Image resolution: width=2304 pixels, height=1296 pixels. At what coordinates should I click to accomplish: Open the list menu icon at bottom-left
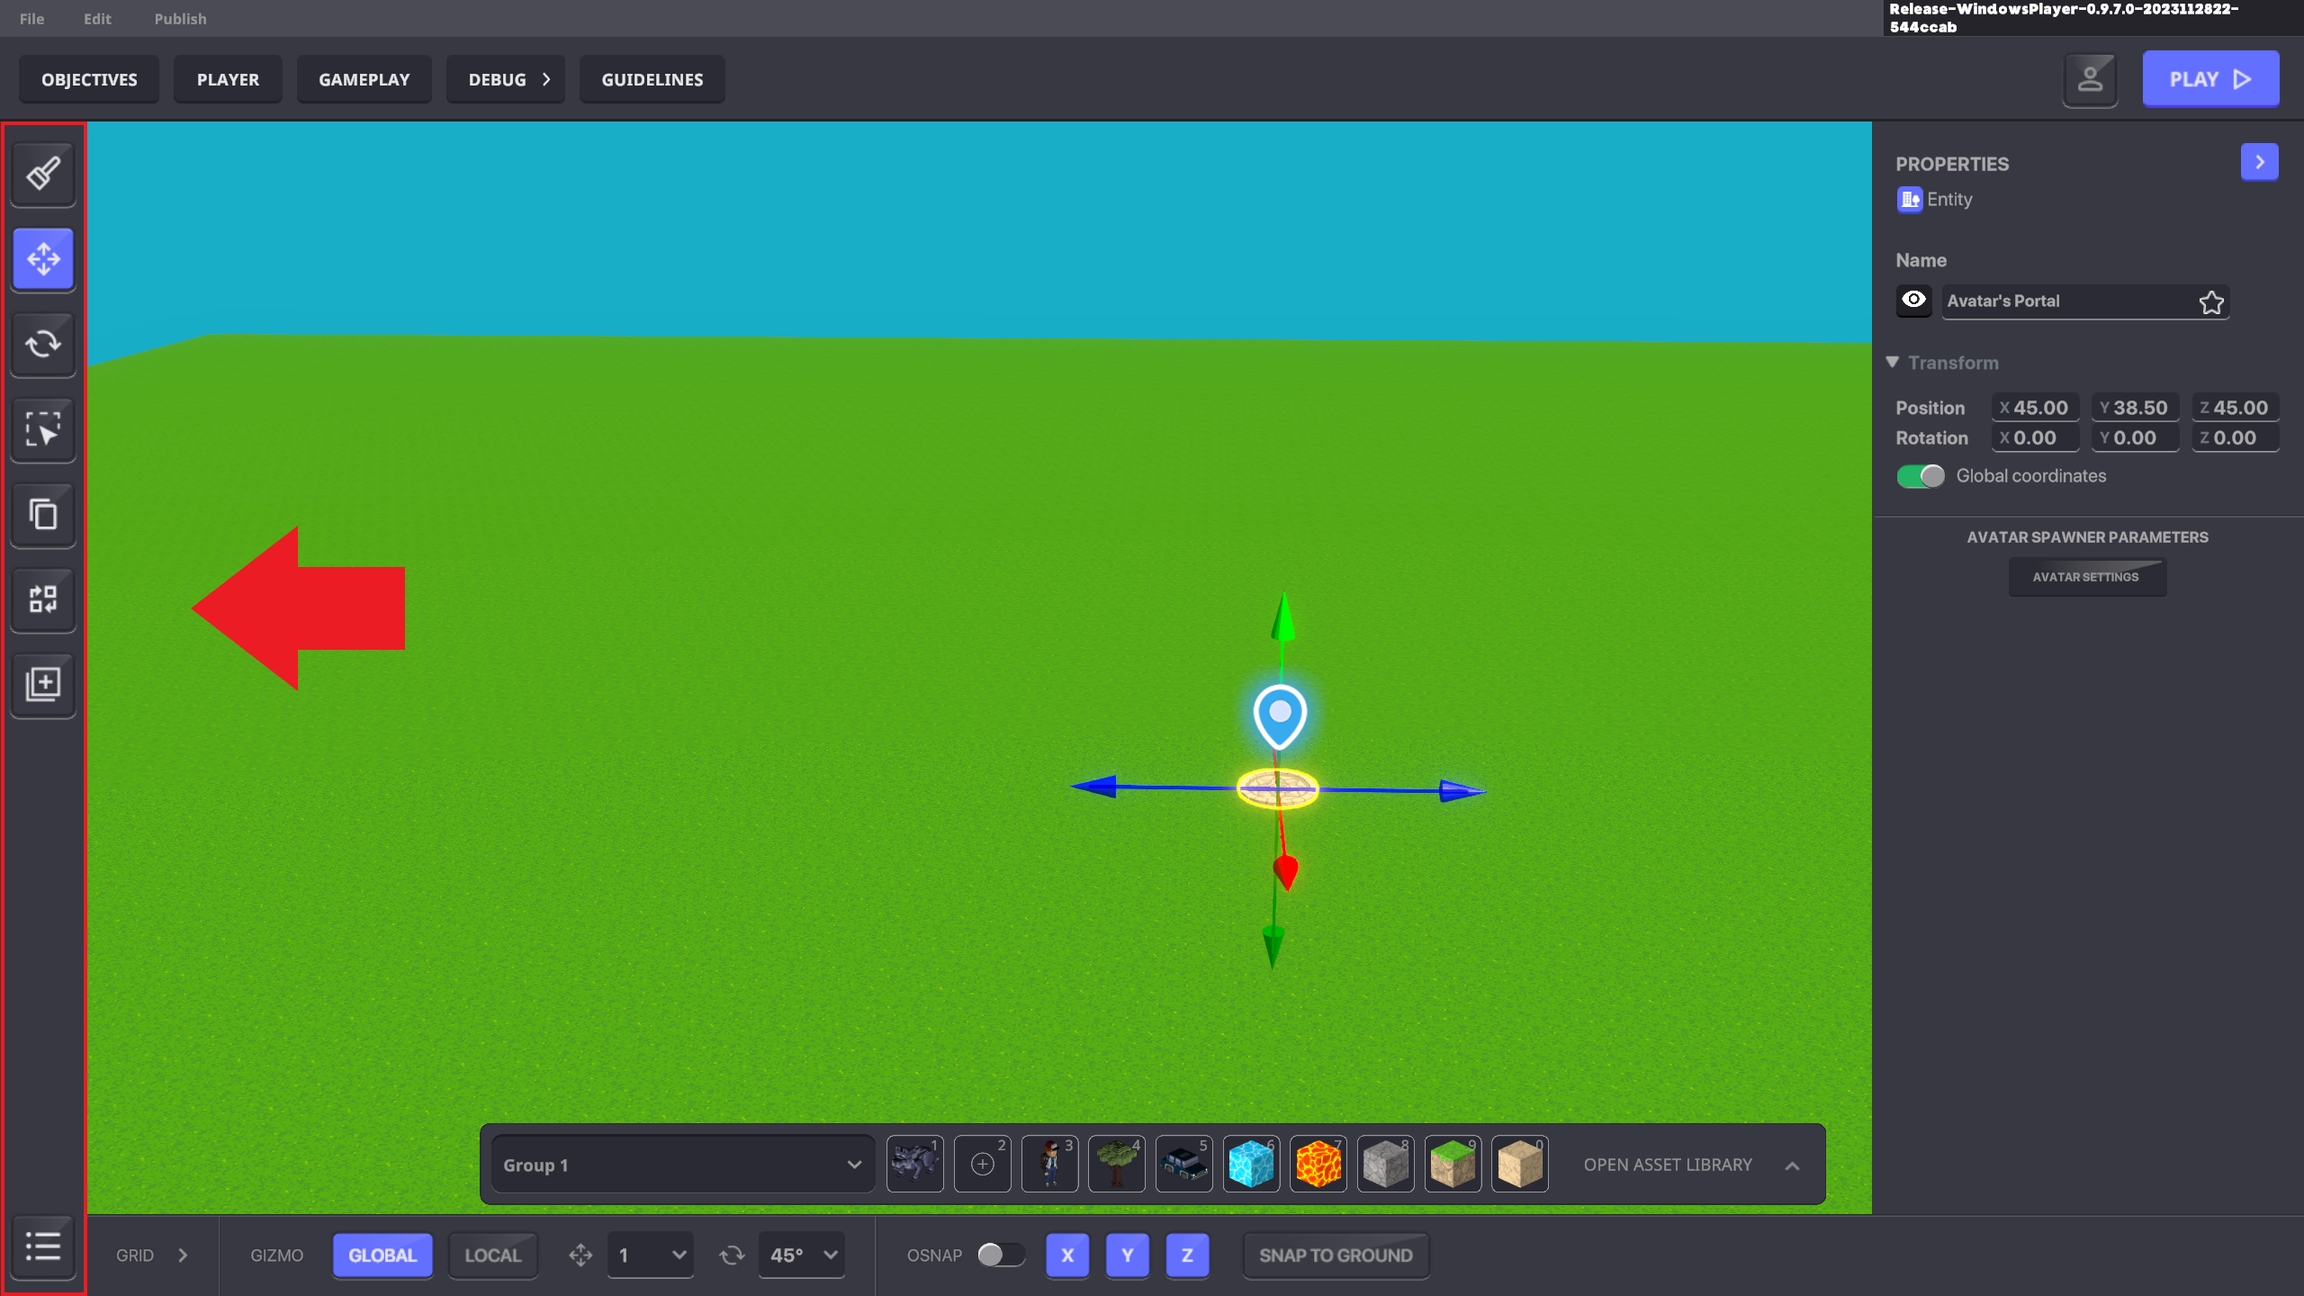43,1246
